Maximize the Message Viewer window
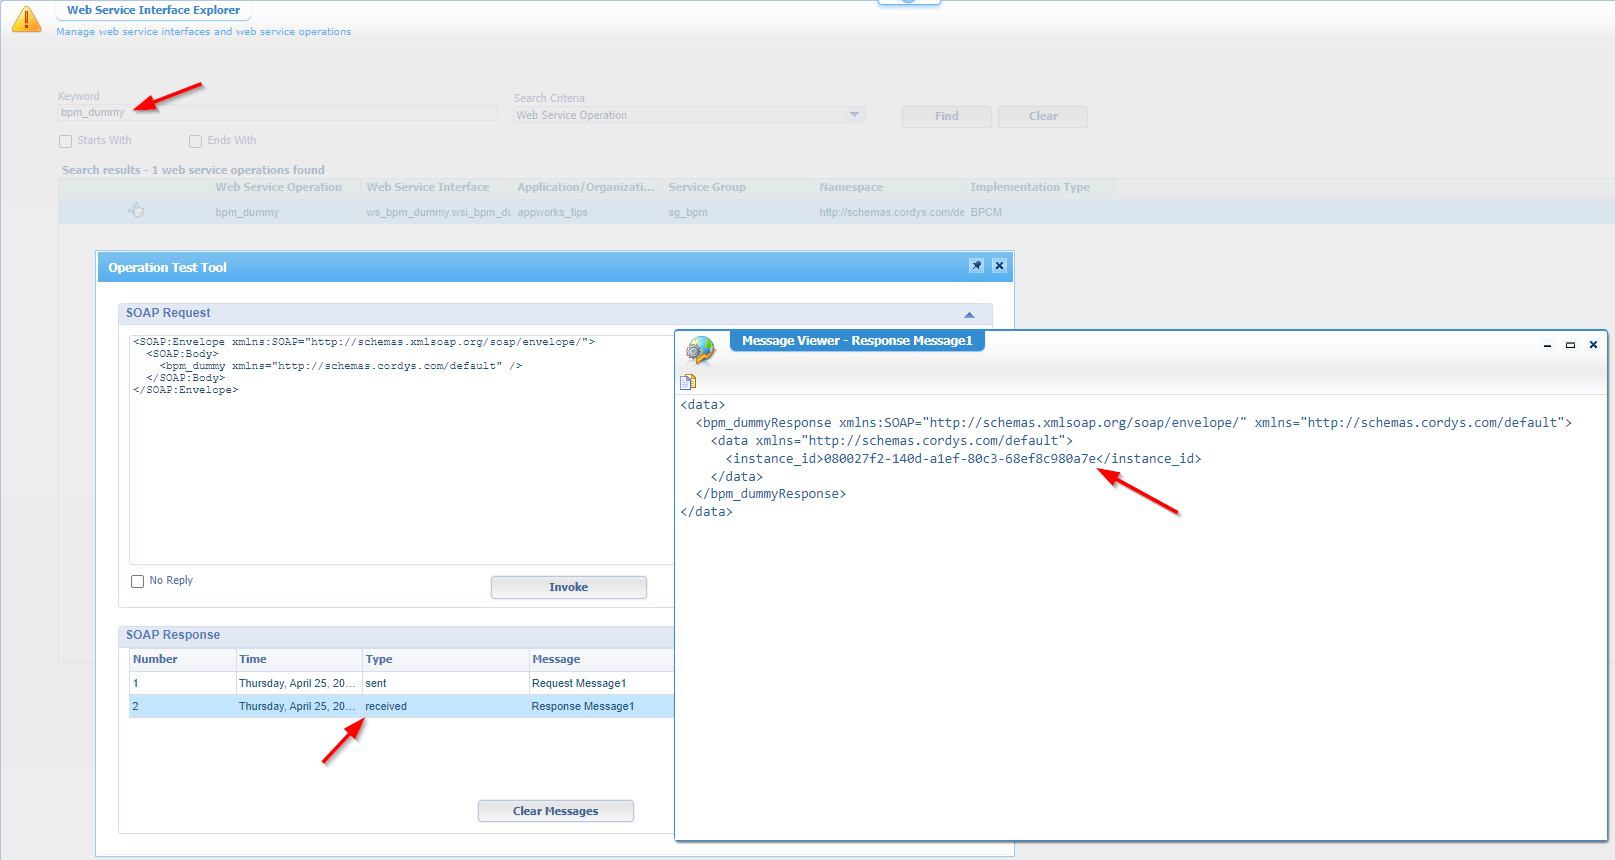This screenshot has width=1615, height=860. [x=1570, y=345]
